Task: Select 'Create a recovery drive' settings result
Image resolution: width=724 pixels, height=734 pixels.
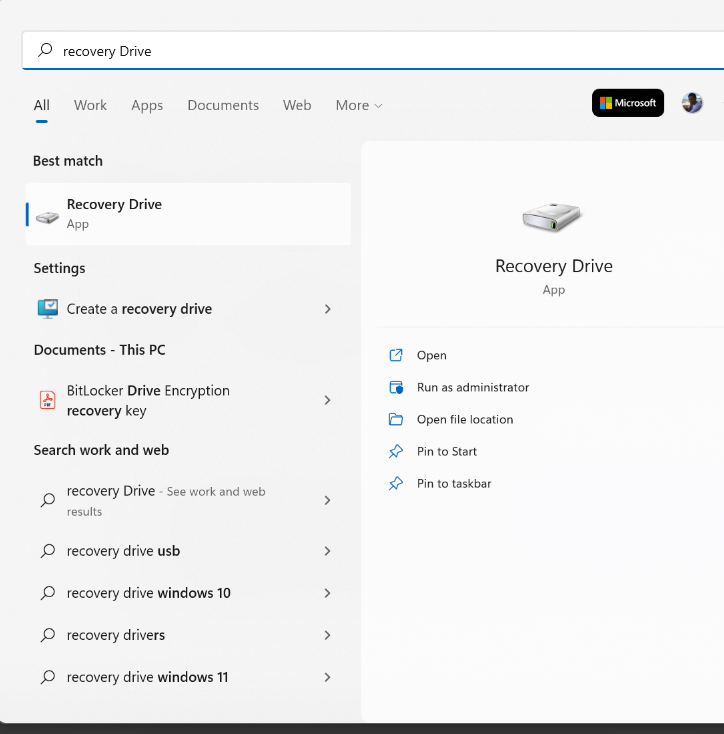Action: (188, 309)
